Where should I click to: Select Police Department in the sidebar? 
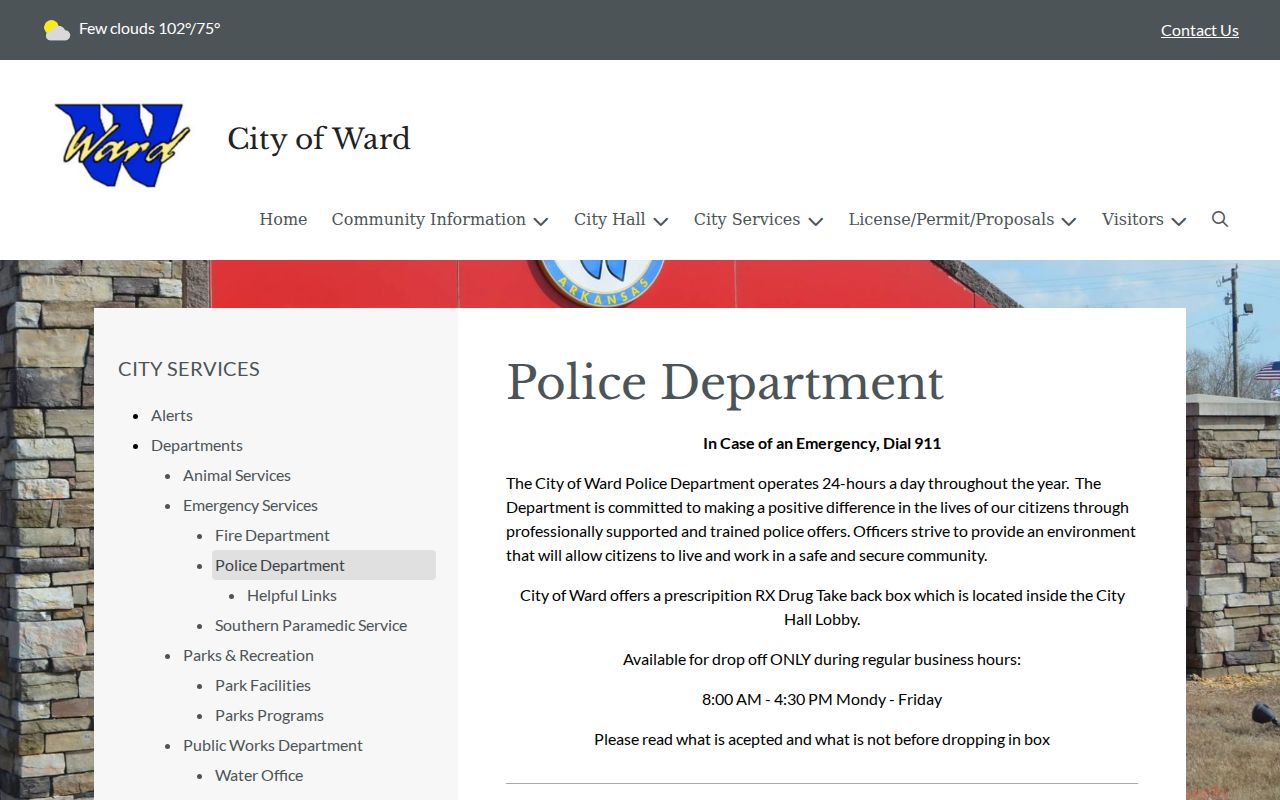(324, 565)
